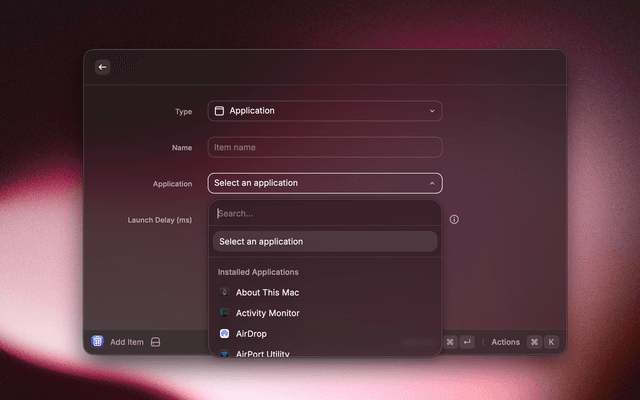Click the K key shortcut badge
The height and width of the screenshot is (400, 640).
(x=551, y=342)
